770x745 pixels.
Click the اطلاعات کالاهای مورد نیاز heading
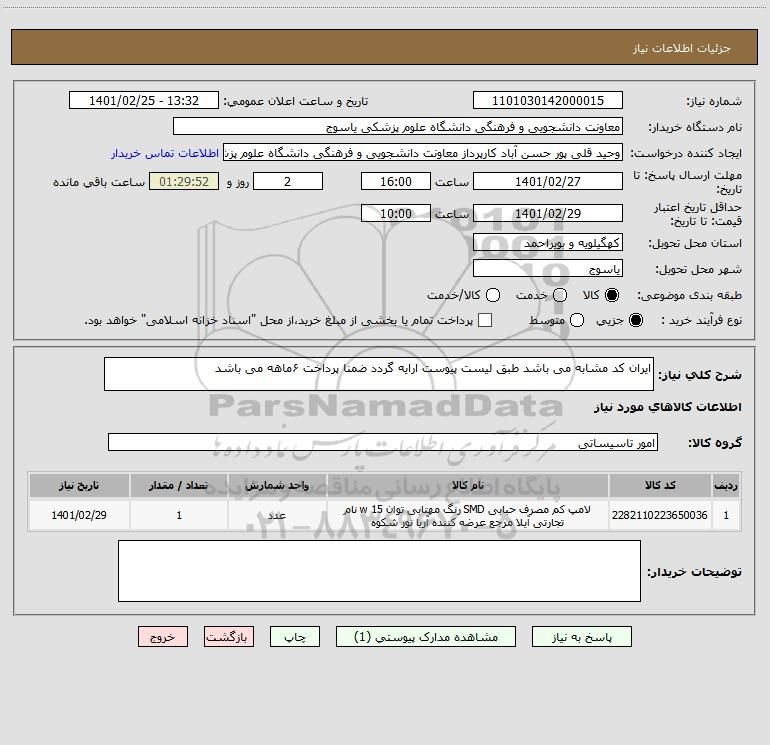click(x=667, y=407)
